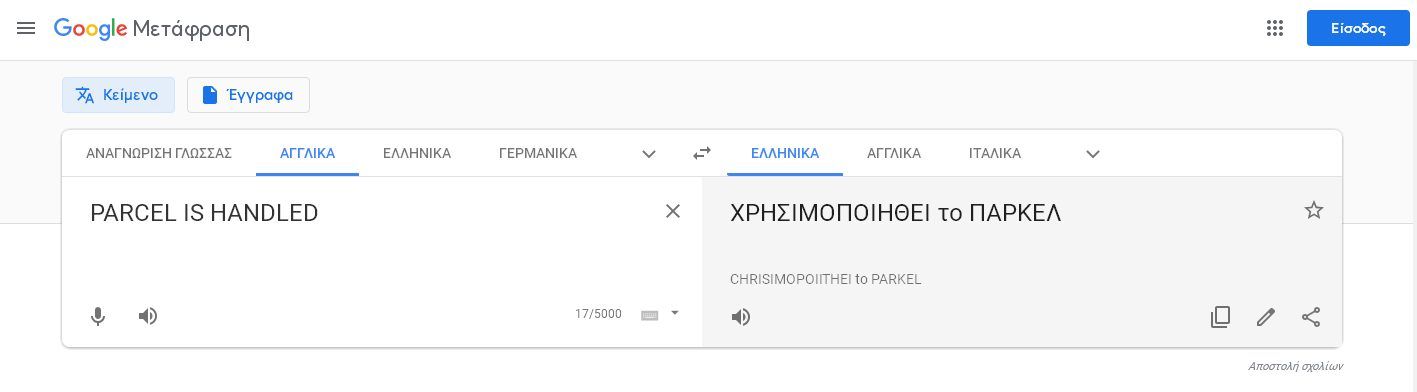1417x392 pixels.
Task: Click the source text PARCEL IS HANDLED
Action: [x=204, y=213]
